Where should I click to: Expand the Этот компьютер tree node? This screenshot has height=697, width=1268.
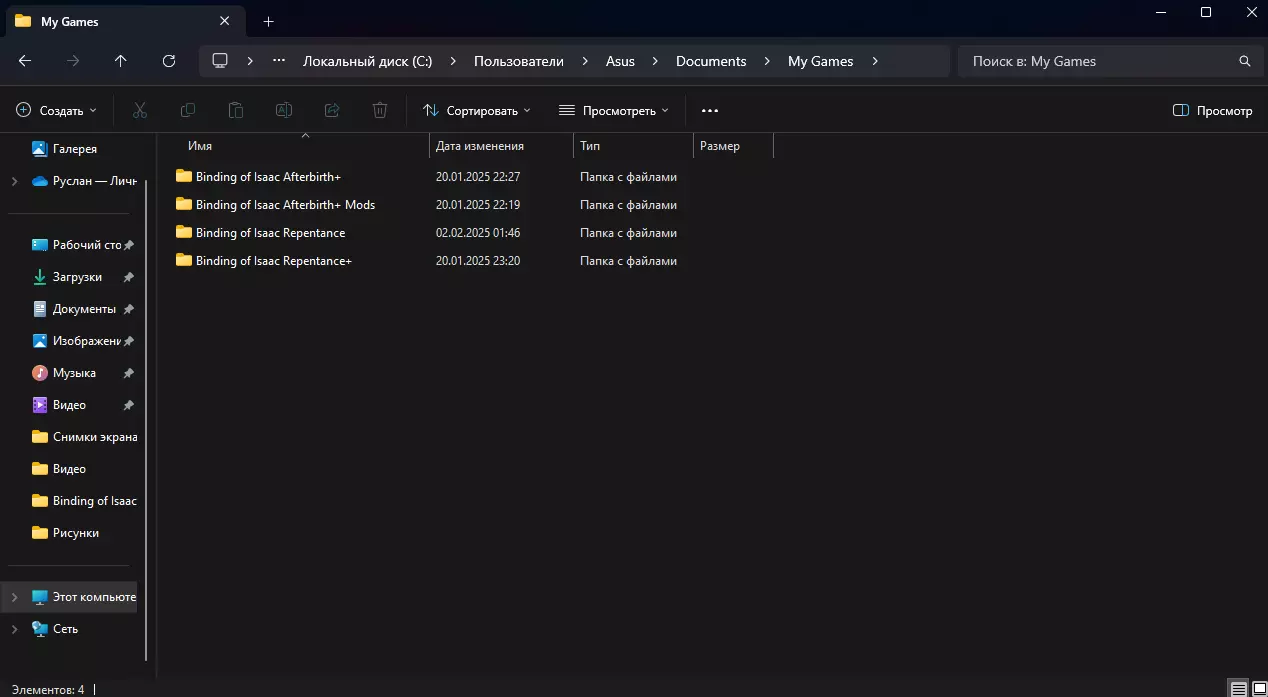14,597
